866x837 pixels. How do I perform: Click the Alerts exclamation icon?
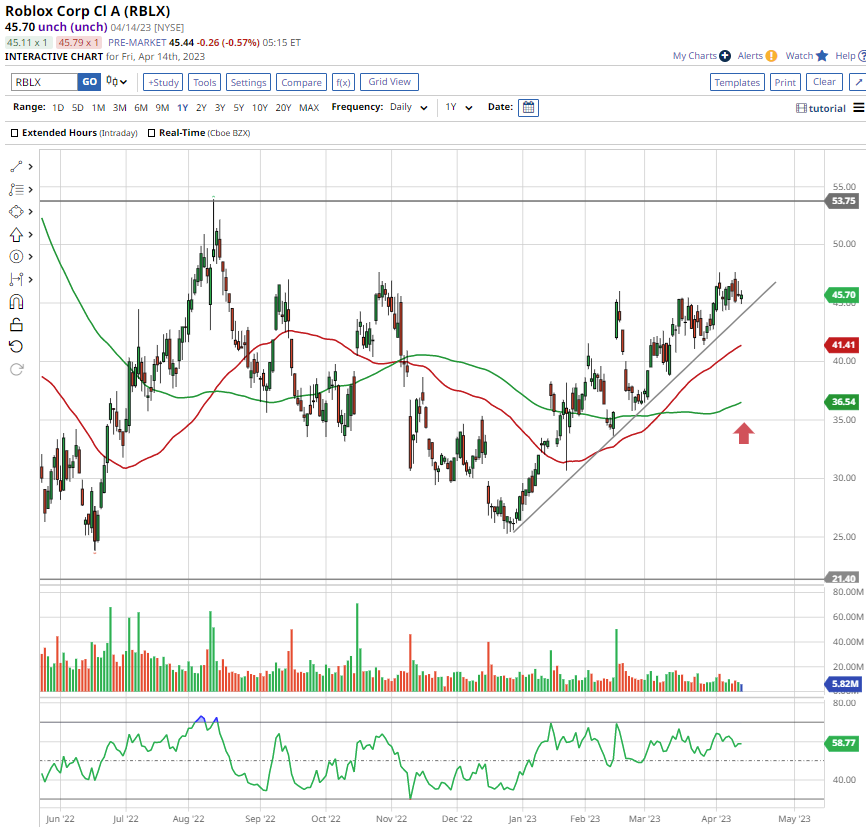coord(771,56)
